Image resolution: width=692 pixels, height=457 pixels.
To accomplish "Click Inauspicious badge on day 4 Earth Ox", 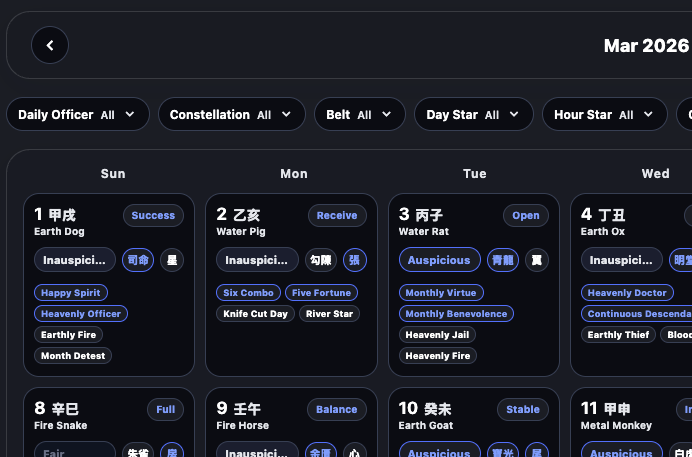I will [x=621, y=260].
